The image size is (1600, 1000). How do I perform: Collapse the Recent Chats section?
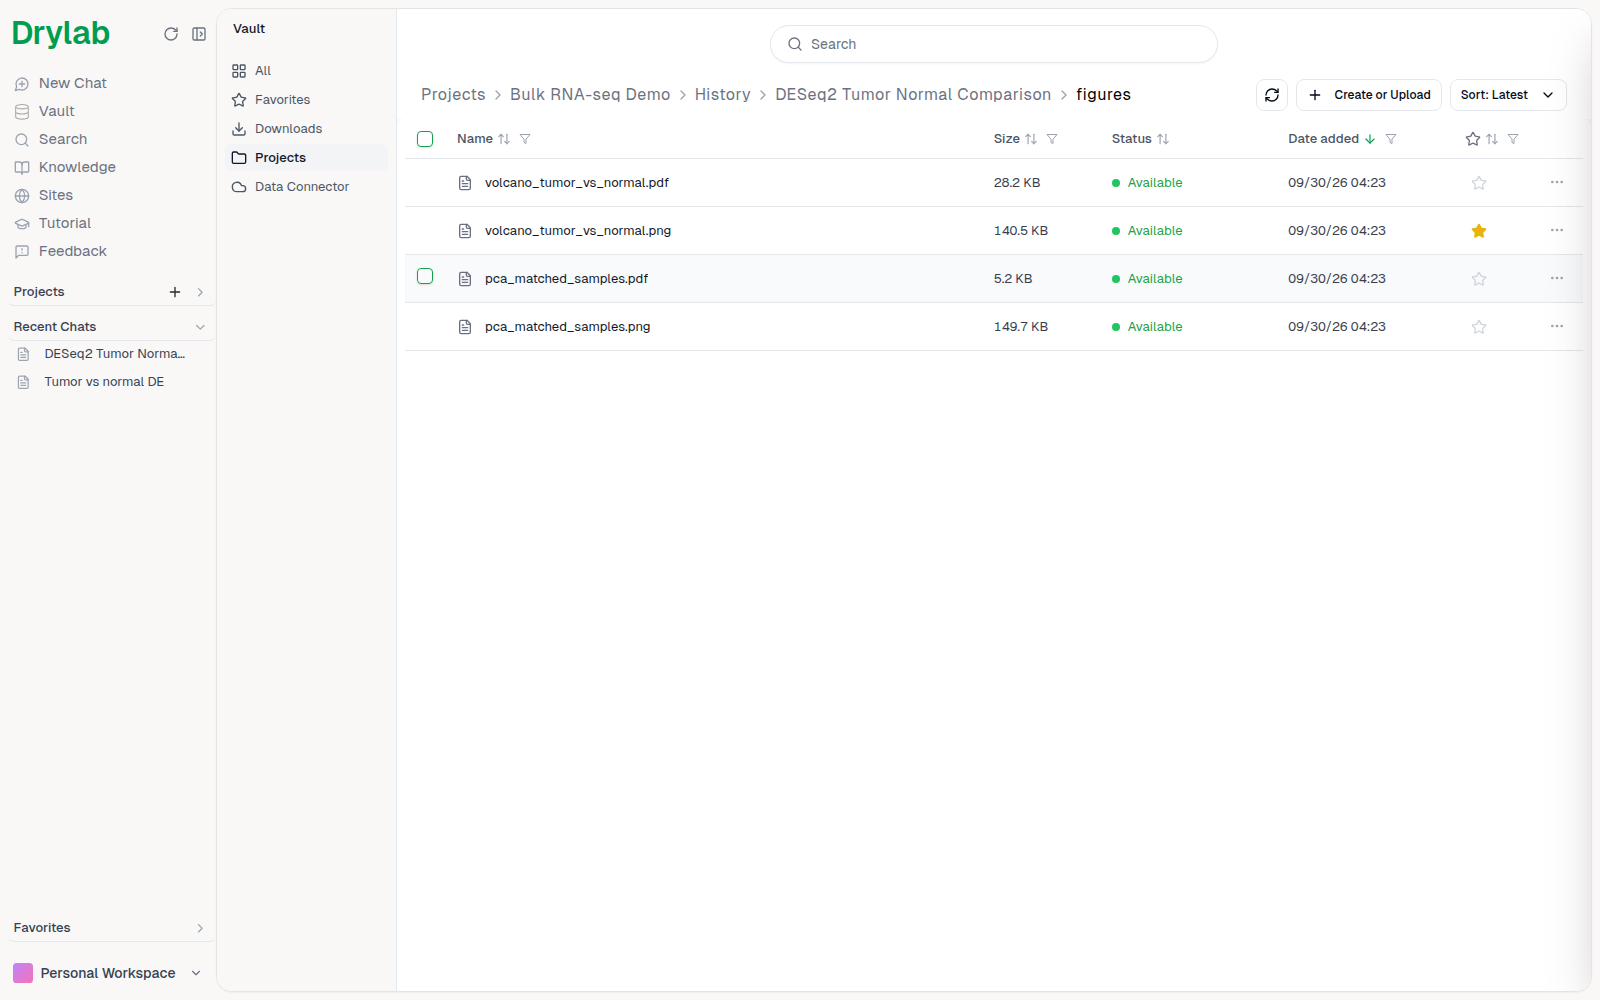pyautogui.click(x=200, y=327)
